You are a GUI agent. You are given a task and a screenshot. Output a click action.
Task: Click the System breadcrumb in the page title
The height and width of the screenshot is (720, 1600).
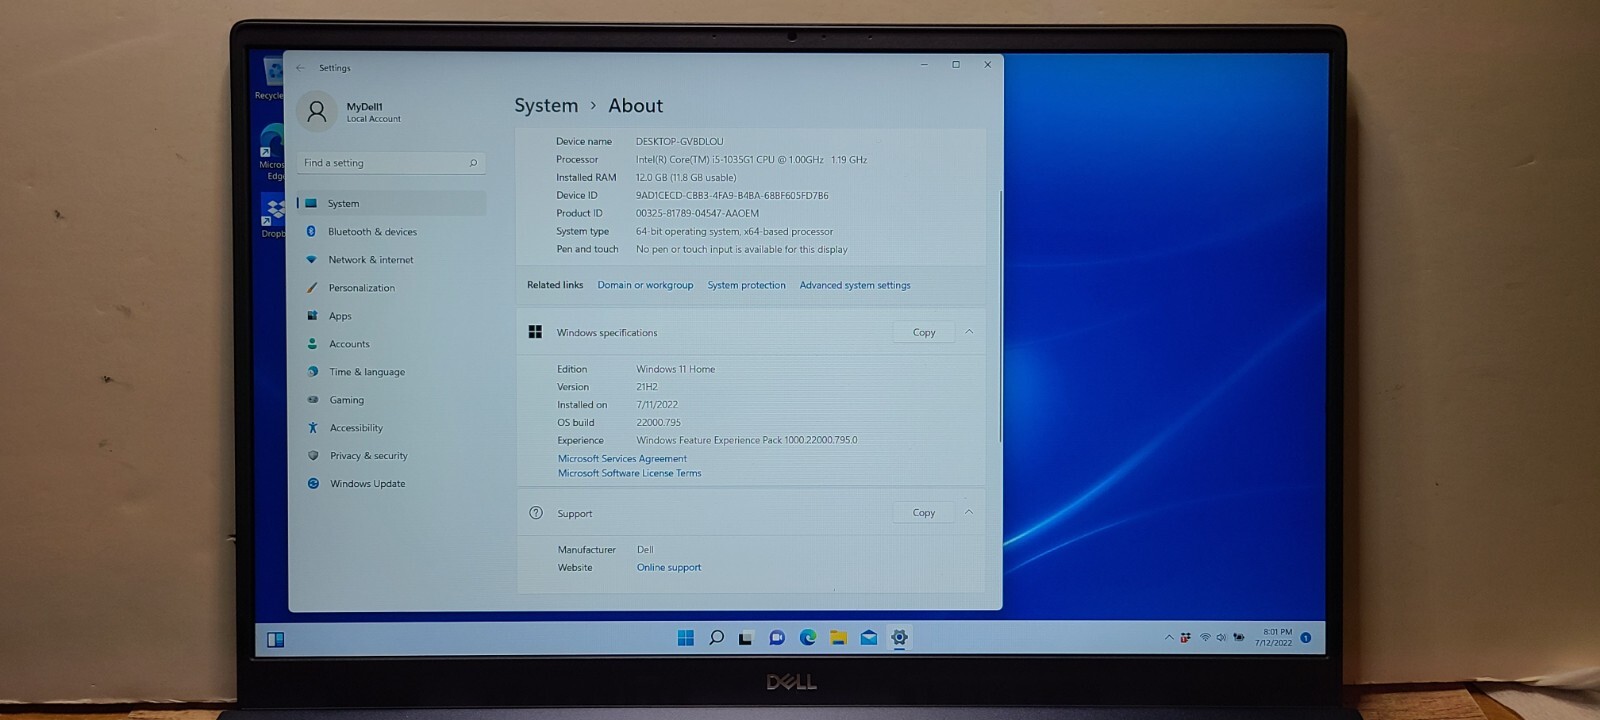[546, 106]
